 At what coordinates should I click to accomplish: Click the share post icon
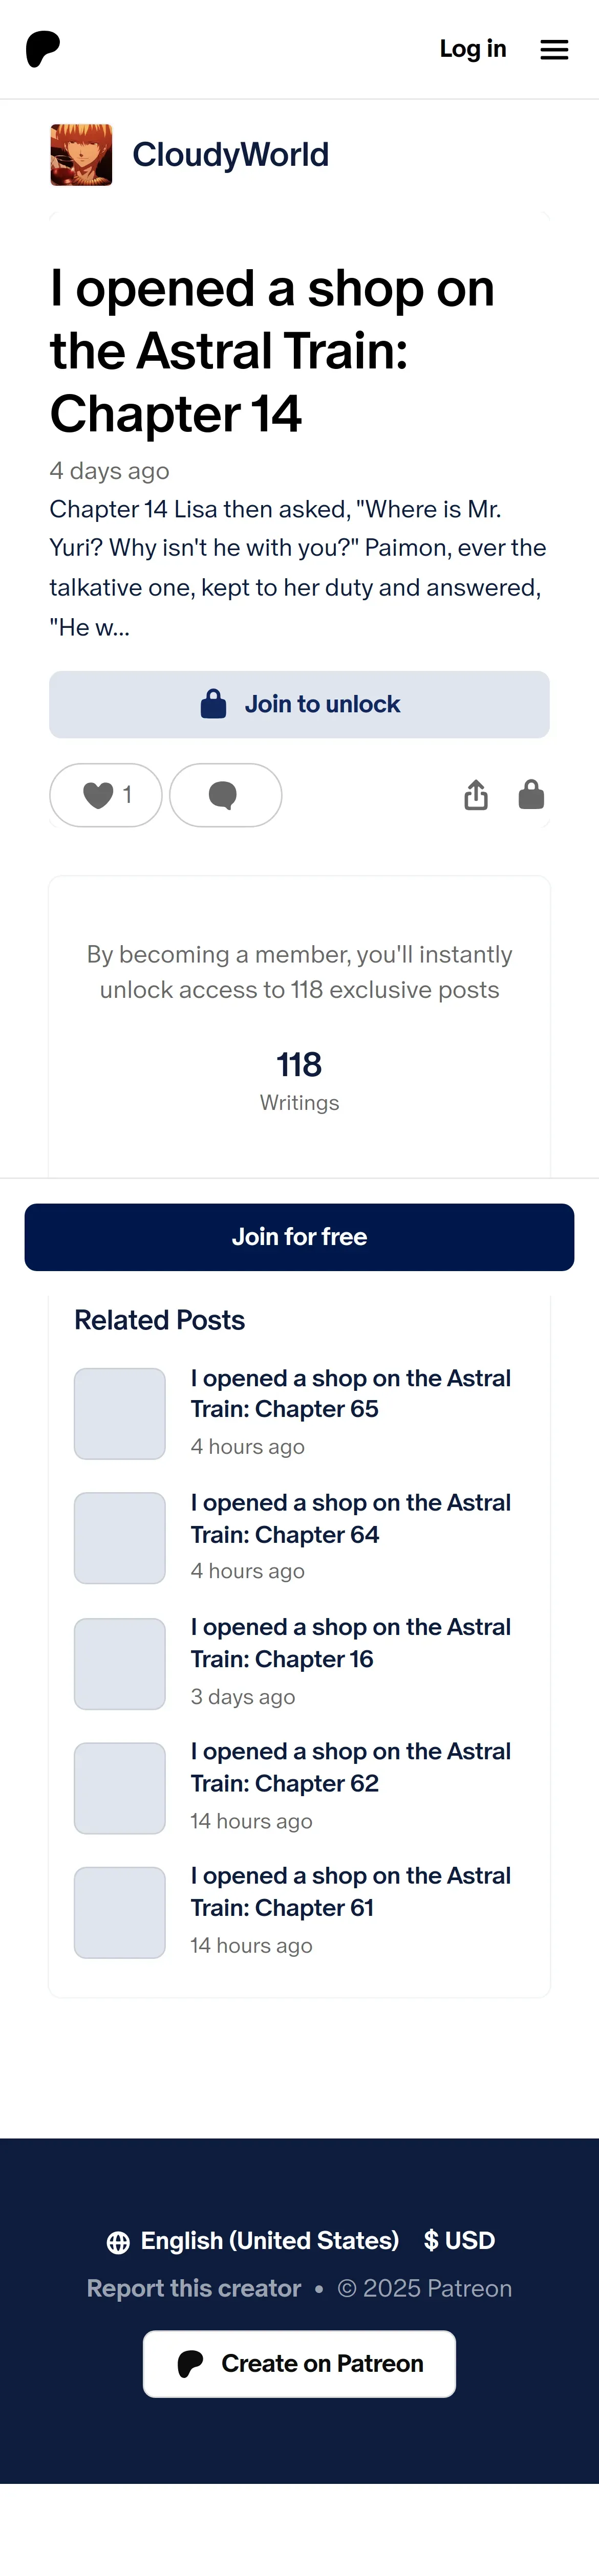(476, 795)
